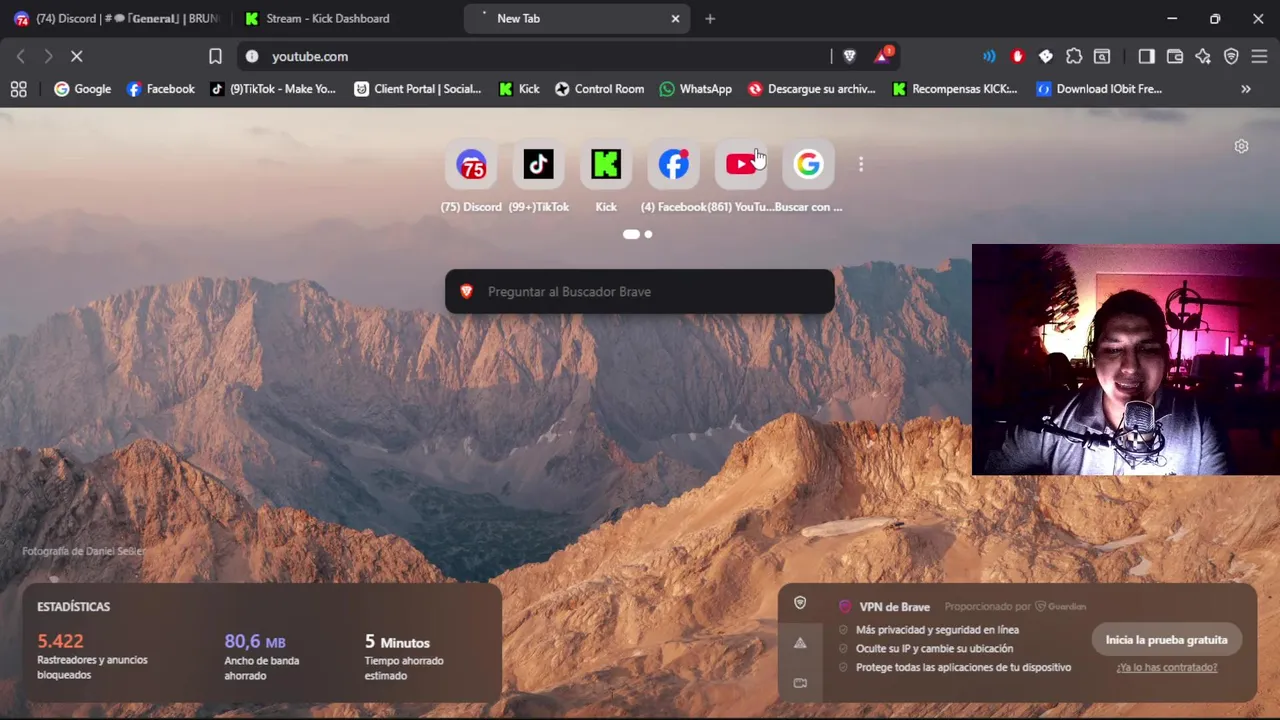Viewport: 1280px width, 720px height.
Task: Click the tab search window icon in toolbar
Action: click(x=1102, y=56)
